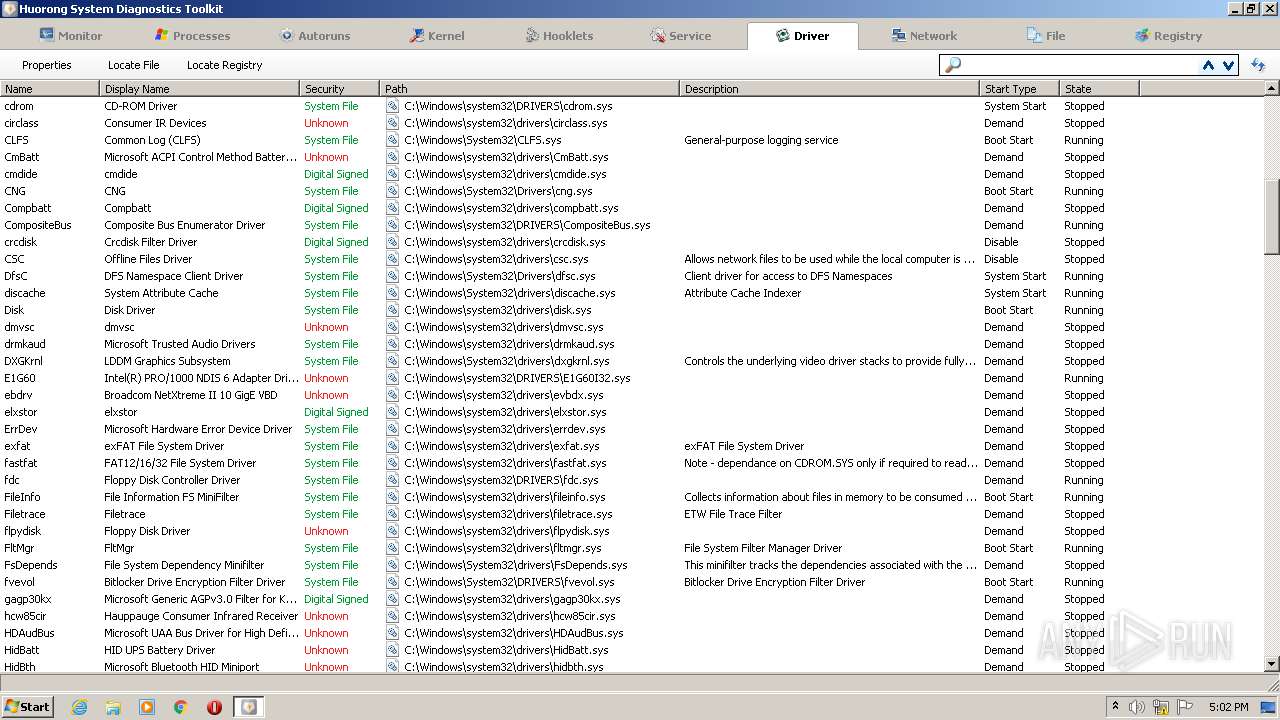Image resolution: width=1280 pixels, height=720 pixels.
Task: Open Windows Media Player taskbar icon
Action: tap(147, 707)
